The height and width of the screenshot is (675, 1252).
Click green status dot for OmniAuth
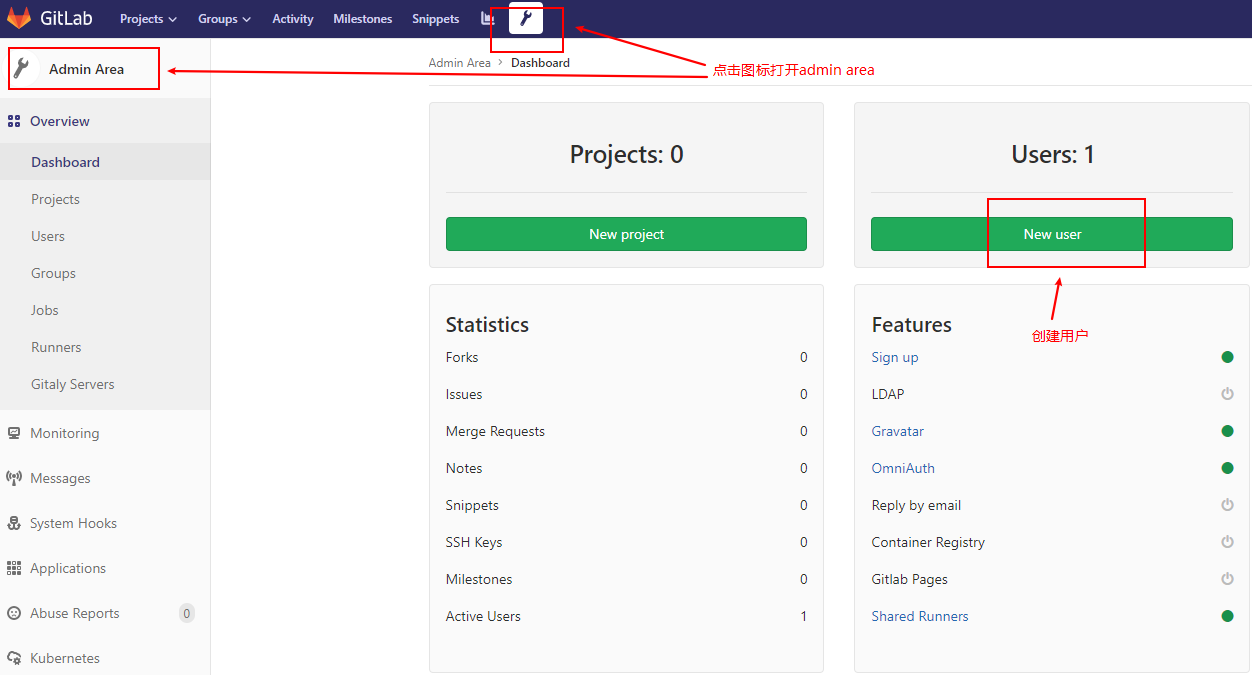[1227, 468]
